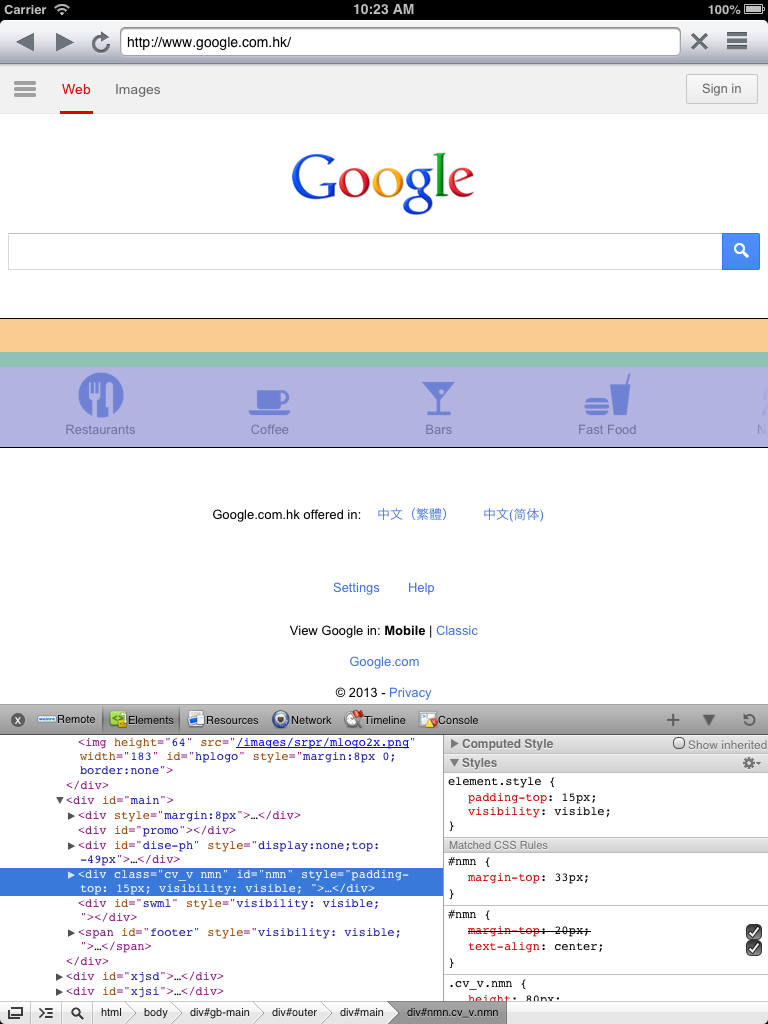Open the Google.com link
The width and height of the screenshot is (768, 1024).
(x=384, y=662)
